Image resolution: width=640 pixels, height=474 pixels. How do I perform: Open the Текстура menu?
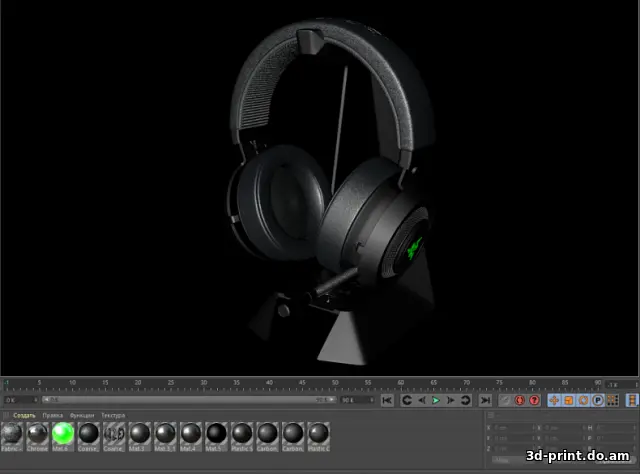[x=113, y=414]
